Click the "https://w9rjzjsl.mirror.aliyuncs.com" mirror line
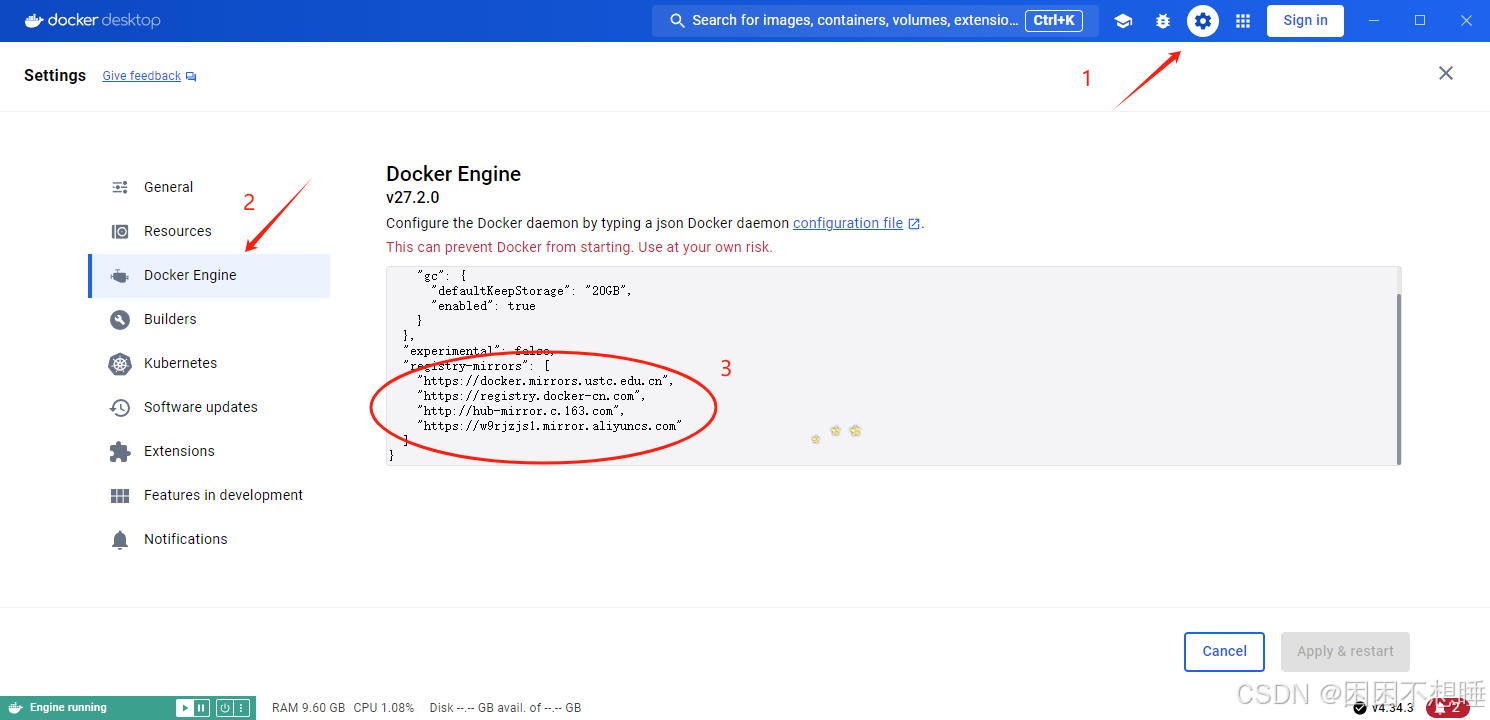The width and height of the screenshot is (1490, 720). pyautogui.click(x=549, y=426)
